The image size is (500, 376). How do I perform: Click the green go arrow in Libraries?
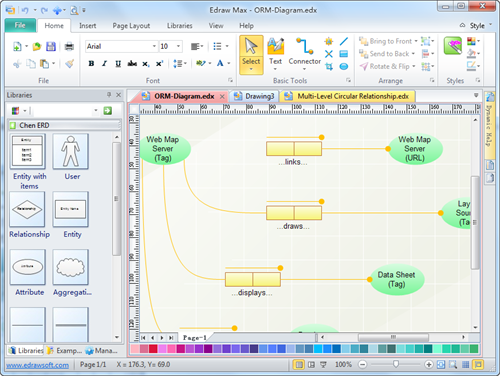coord(107,110)
